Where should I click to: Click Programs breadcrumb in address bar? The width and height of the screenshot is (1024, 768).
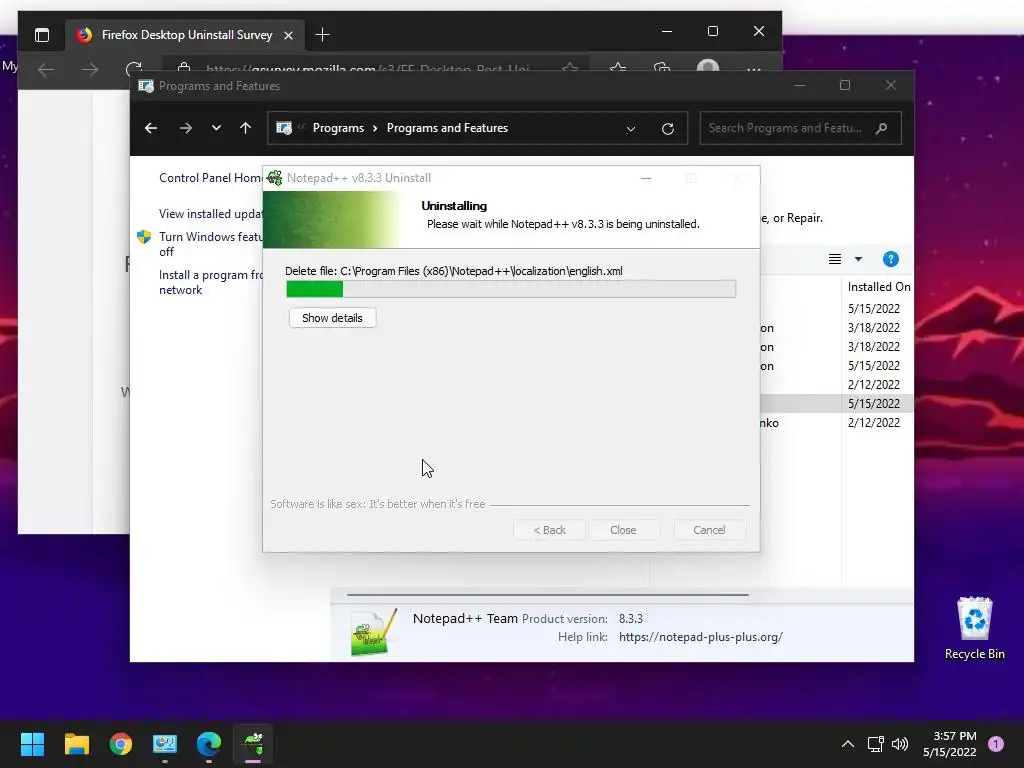tap(338, 128)
